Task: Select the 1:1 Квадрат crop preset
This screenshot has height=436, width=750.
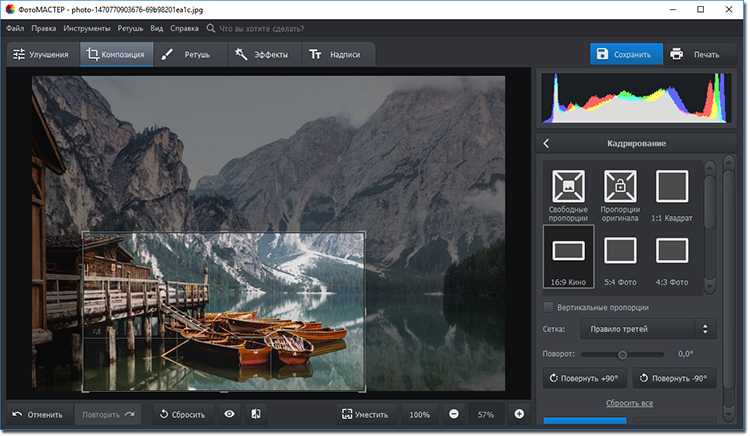Action: point(672,186)
